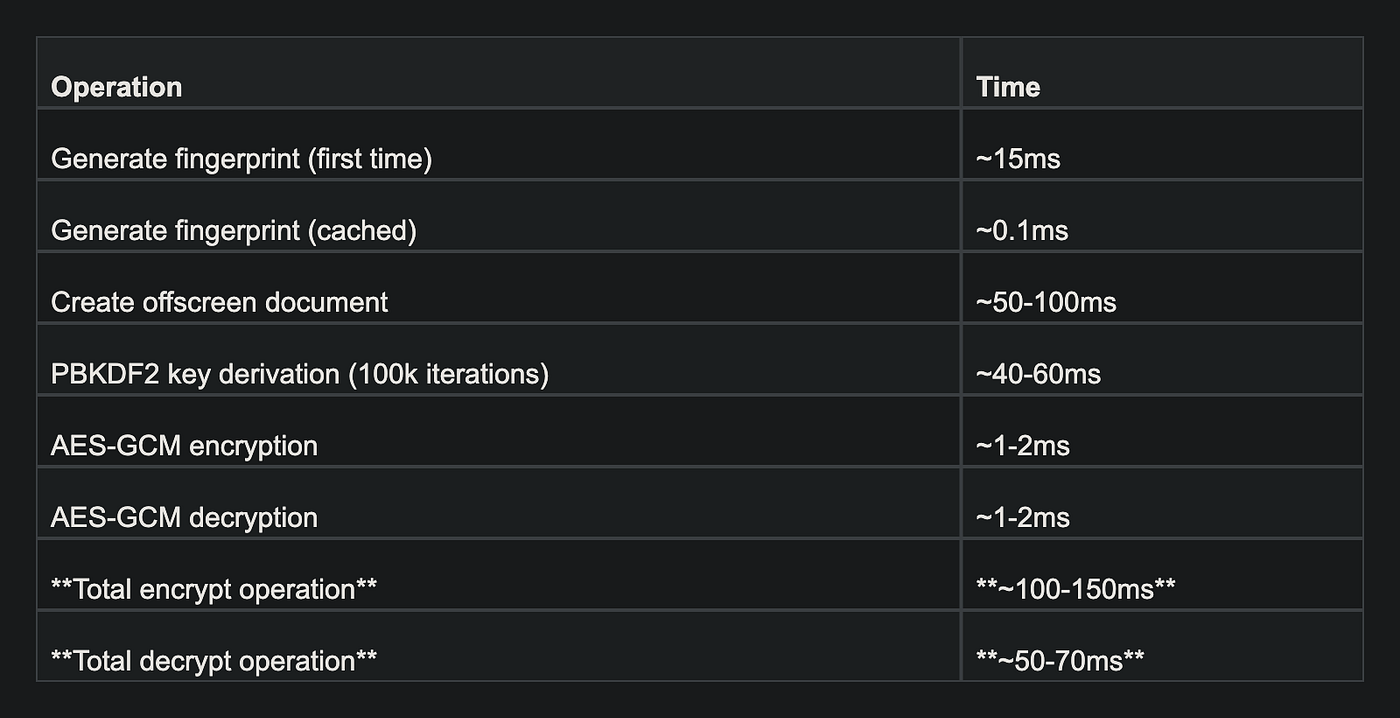The image size is (1400, 718).
Task: Click the Create offscreen document row
Action: pos(700,289)
